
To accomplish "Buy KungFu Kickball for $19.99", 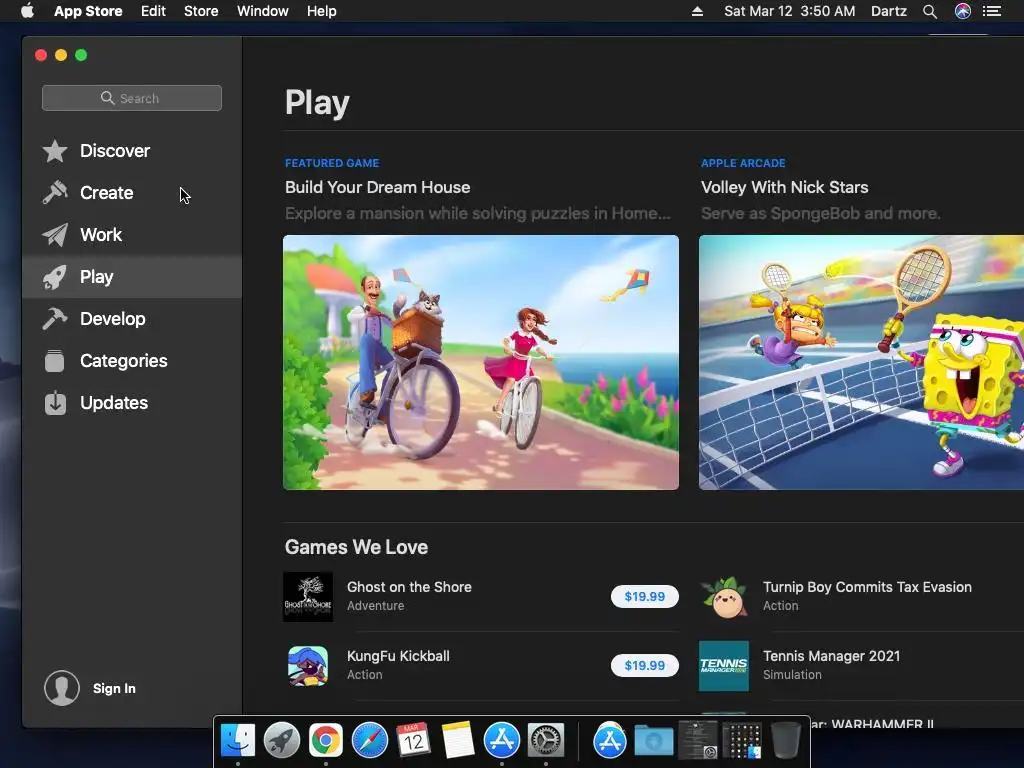I will (645, 665).
